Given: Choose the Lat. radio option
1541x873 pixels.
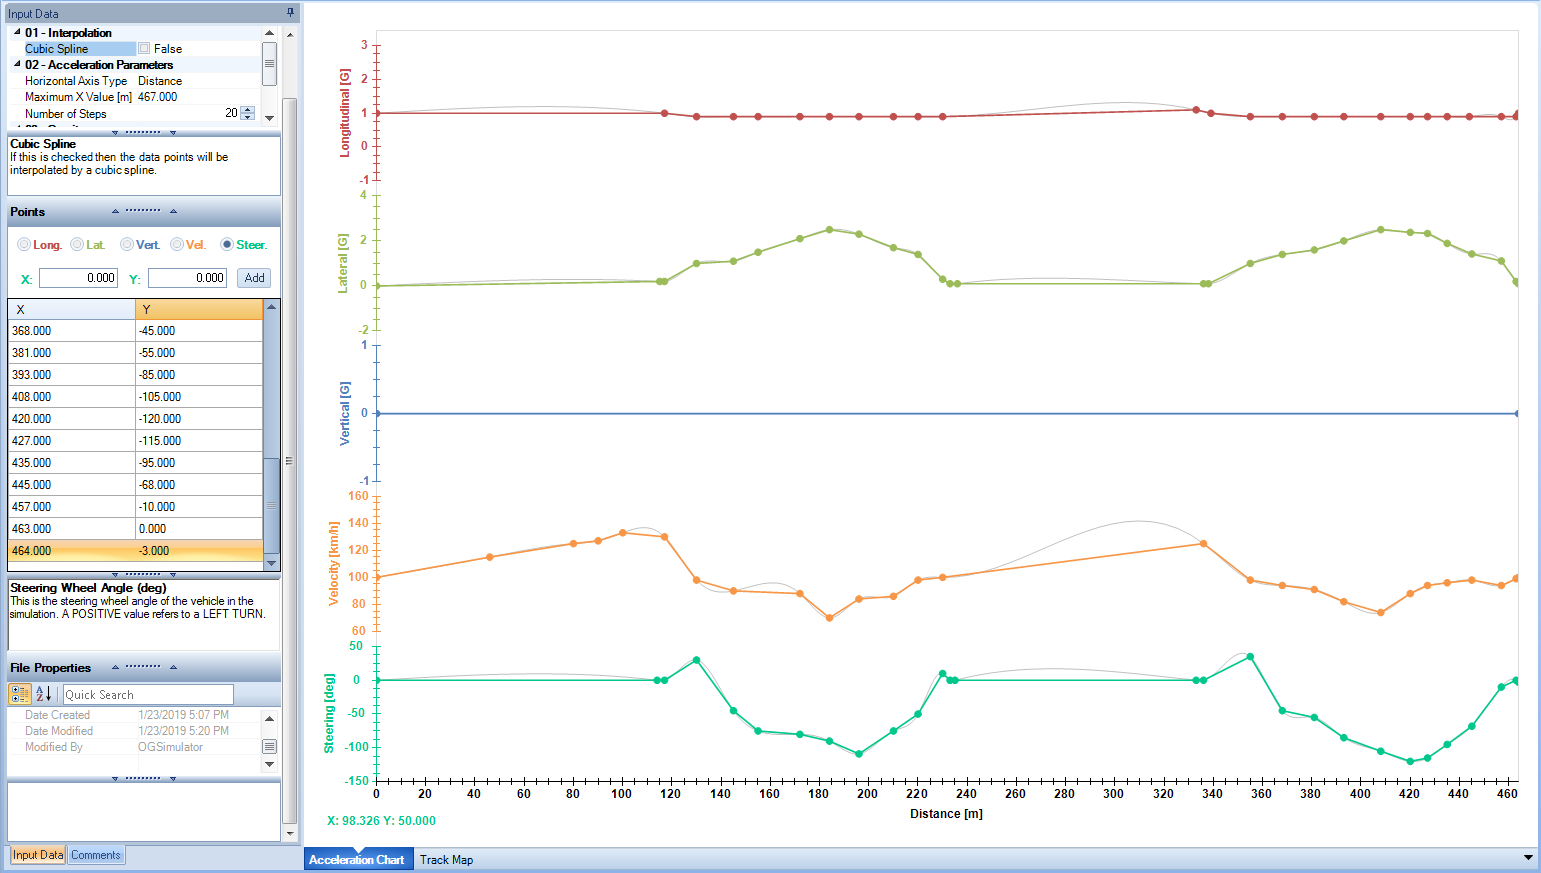Looking at the screenshot, I should [77, 245].
